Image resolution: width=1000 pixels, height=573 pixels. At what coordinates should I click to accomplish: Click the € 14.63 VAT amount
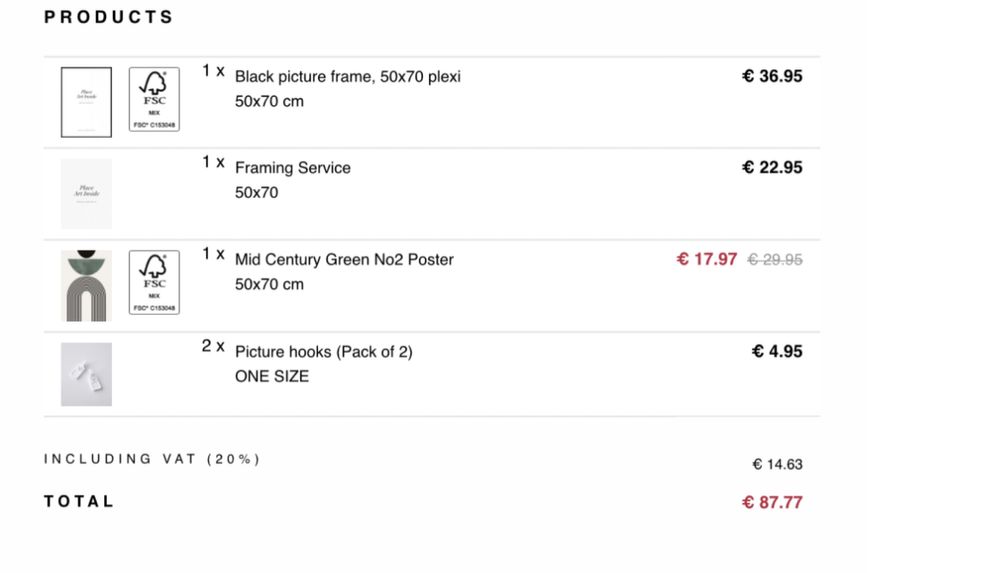[777, 465]
